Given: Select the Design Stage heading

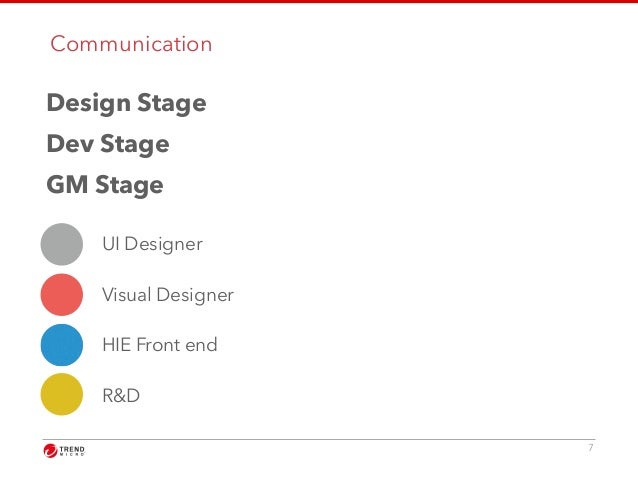Looking at the screenshot, I should click(126, 103).
